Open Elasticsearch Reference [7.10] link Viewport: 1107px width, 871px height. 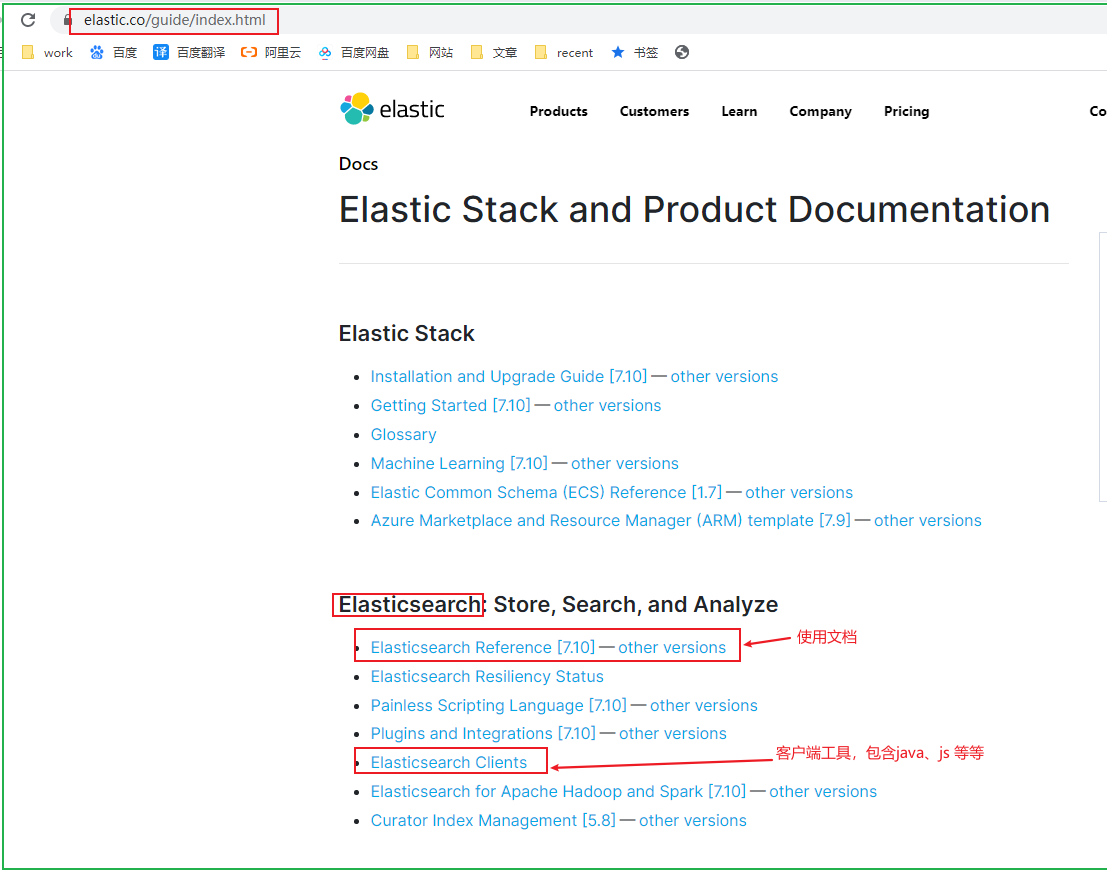pyautogui.click(x=482, y=647)
